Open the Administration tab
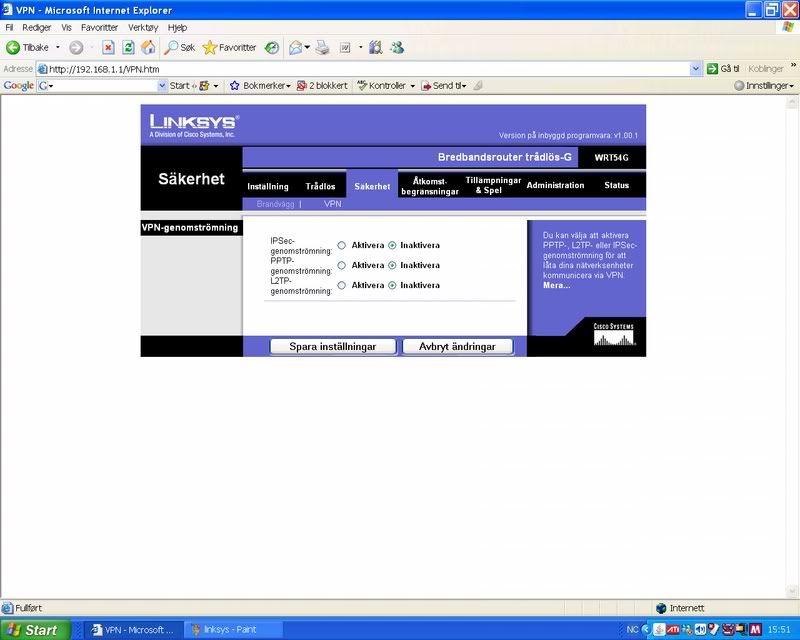 (x=555, y=185)
